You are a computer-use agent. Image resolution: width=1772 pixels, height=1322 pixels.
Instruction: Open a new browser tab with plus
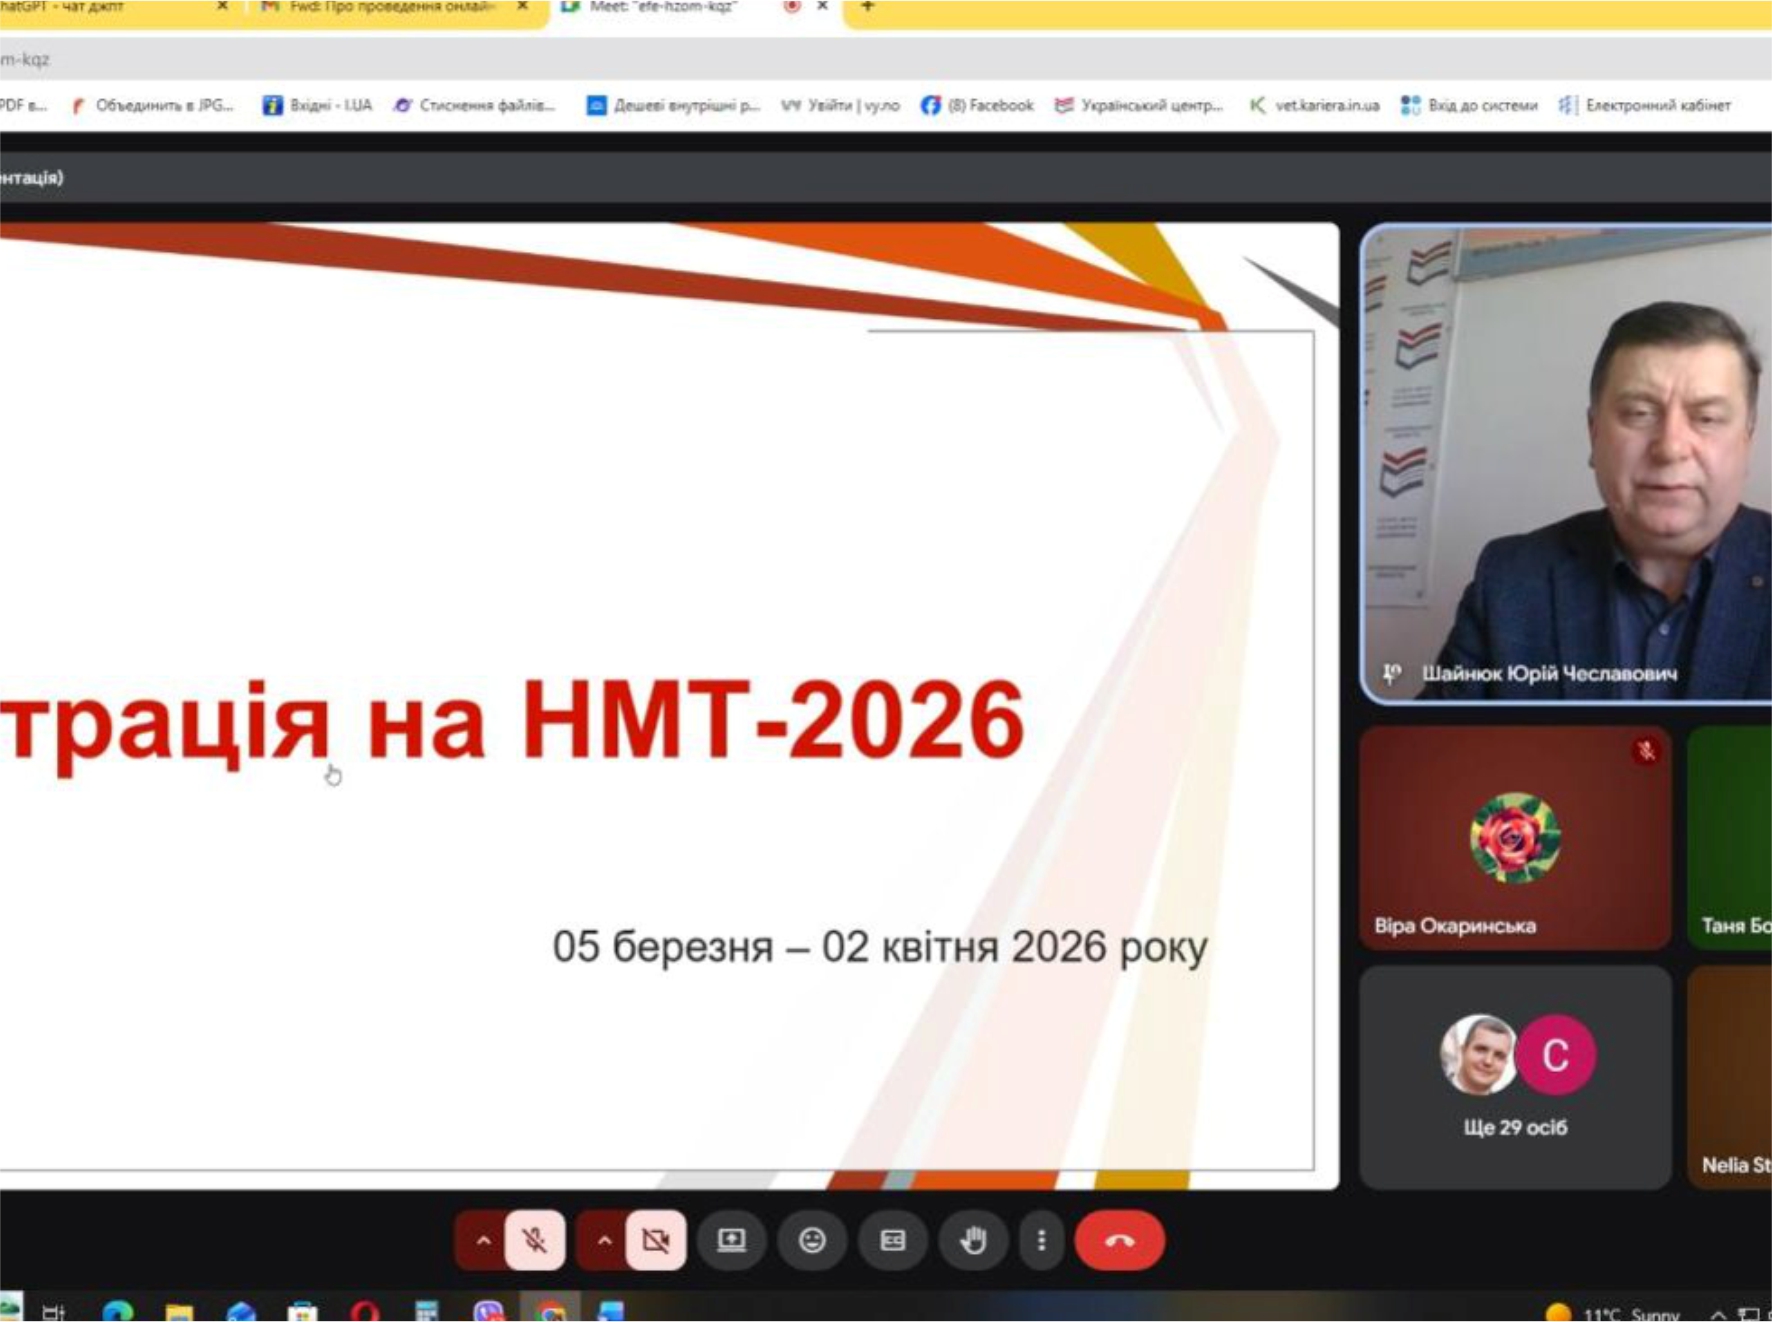tap(867, 8)
